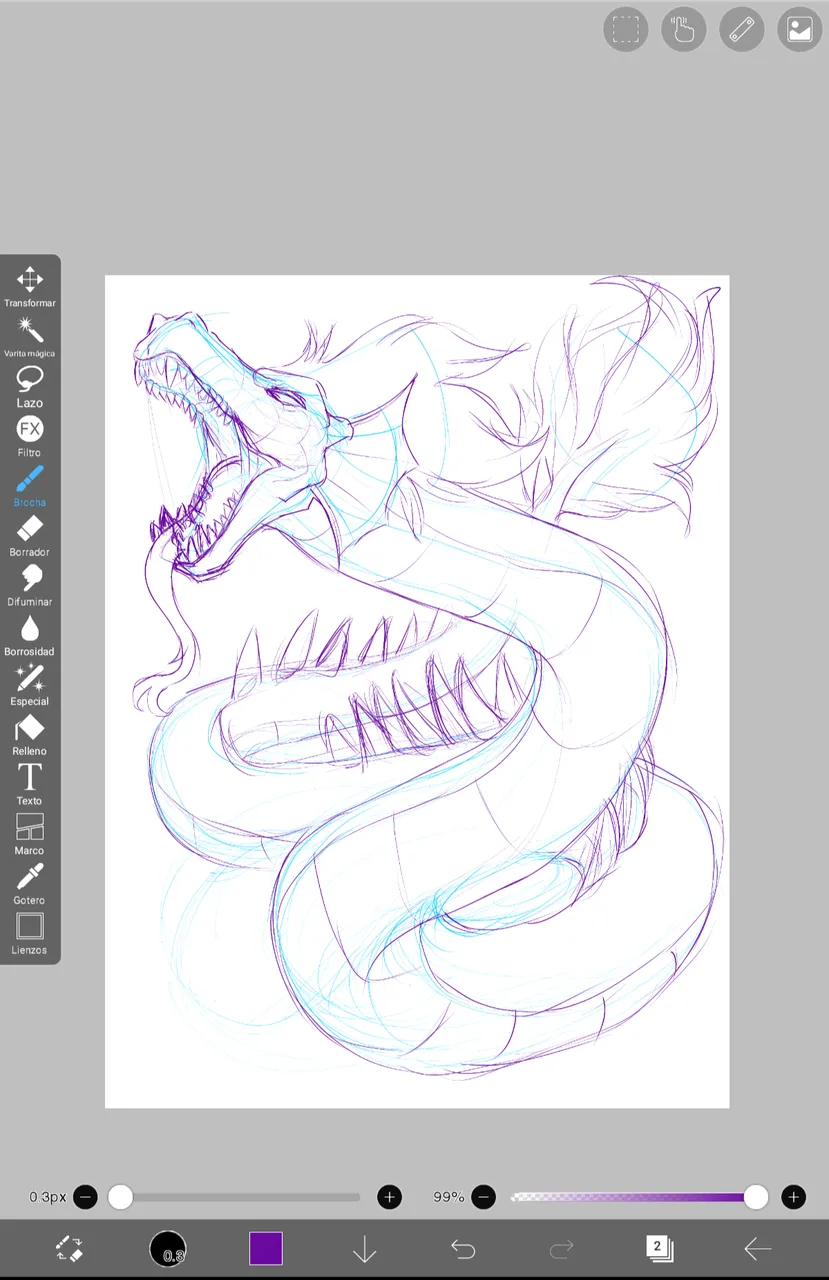The height and width of the screenshot is (1280, 829).
Task: Undo the last stroke
Action: pyautogui.click(x=463, y=1248)
